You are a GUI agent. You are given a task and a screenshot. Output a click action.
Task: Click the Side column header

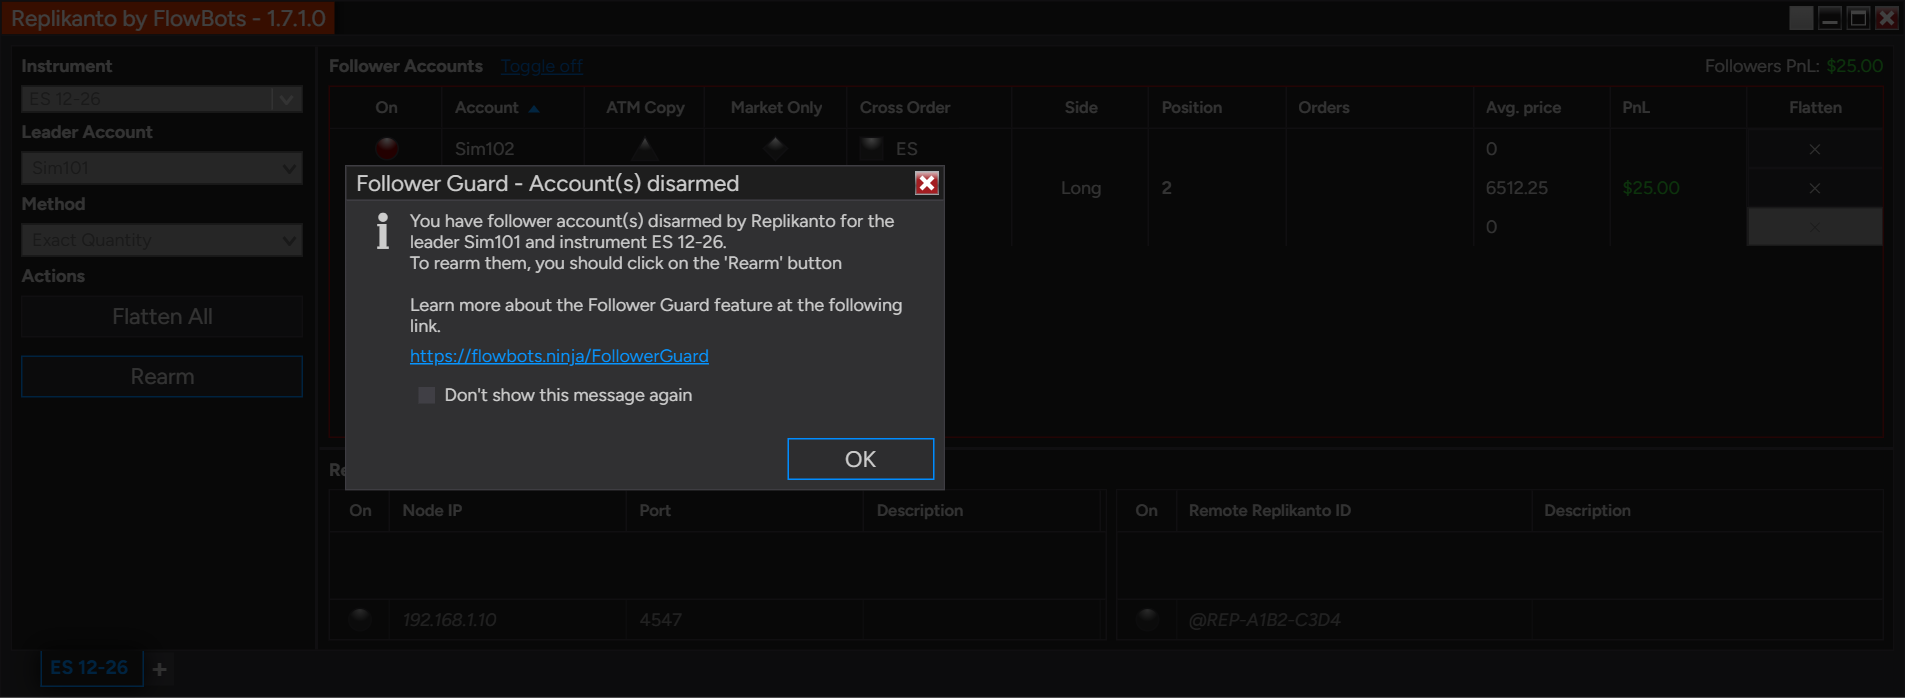[x=1081, y=107]
